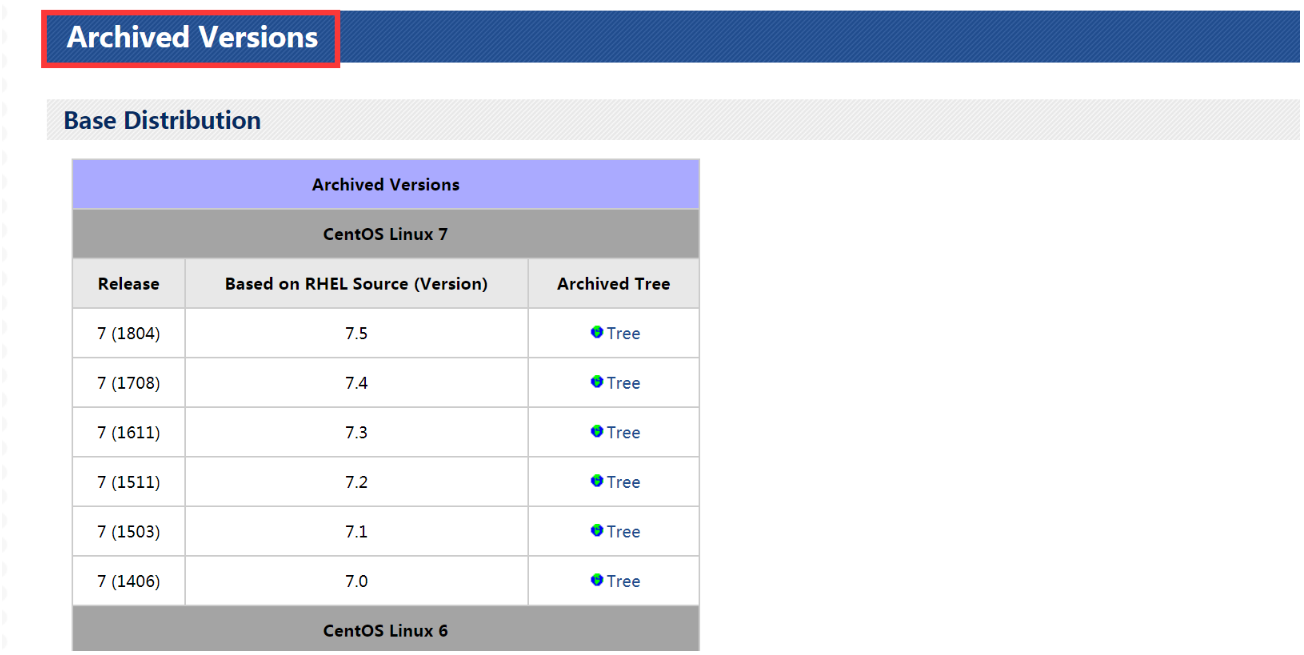Click the CentOS Linux 7 table heading
The image size is (1304, 655).
click(386, 234)
